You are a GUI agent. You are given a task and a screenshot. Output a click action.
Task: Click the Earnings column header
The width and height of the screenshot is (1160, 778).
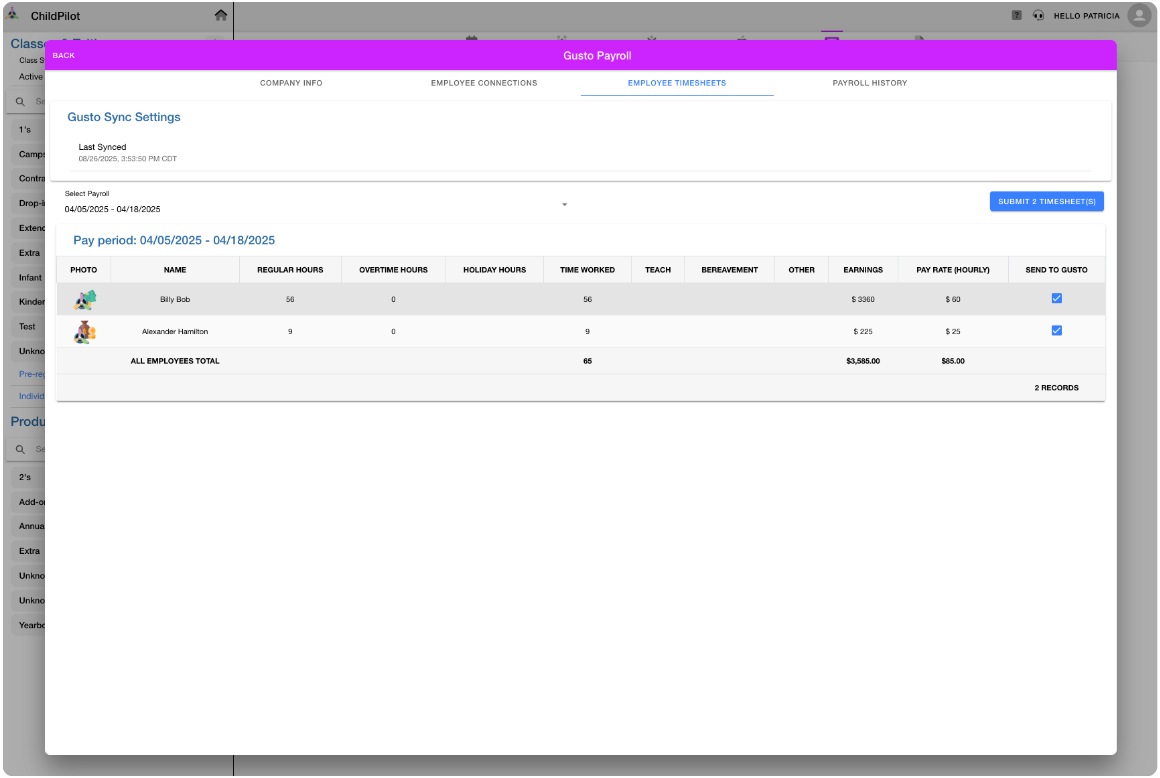863,270
